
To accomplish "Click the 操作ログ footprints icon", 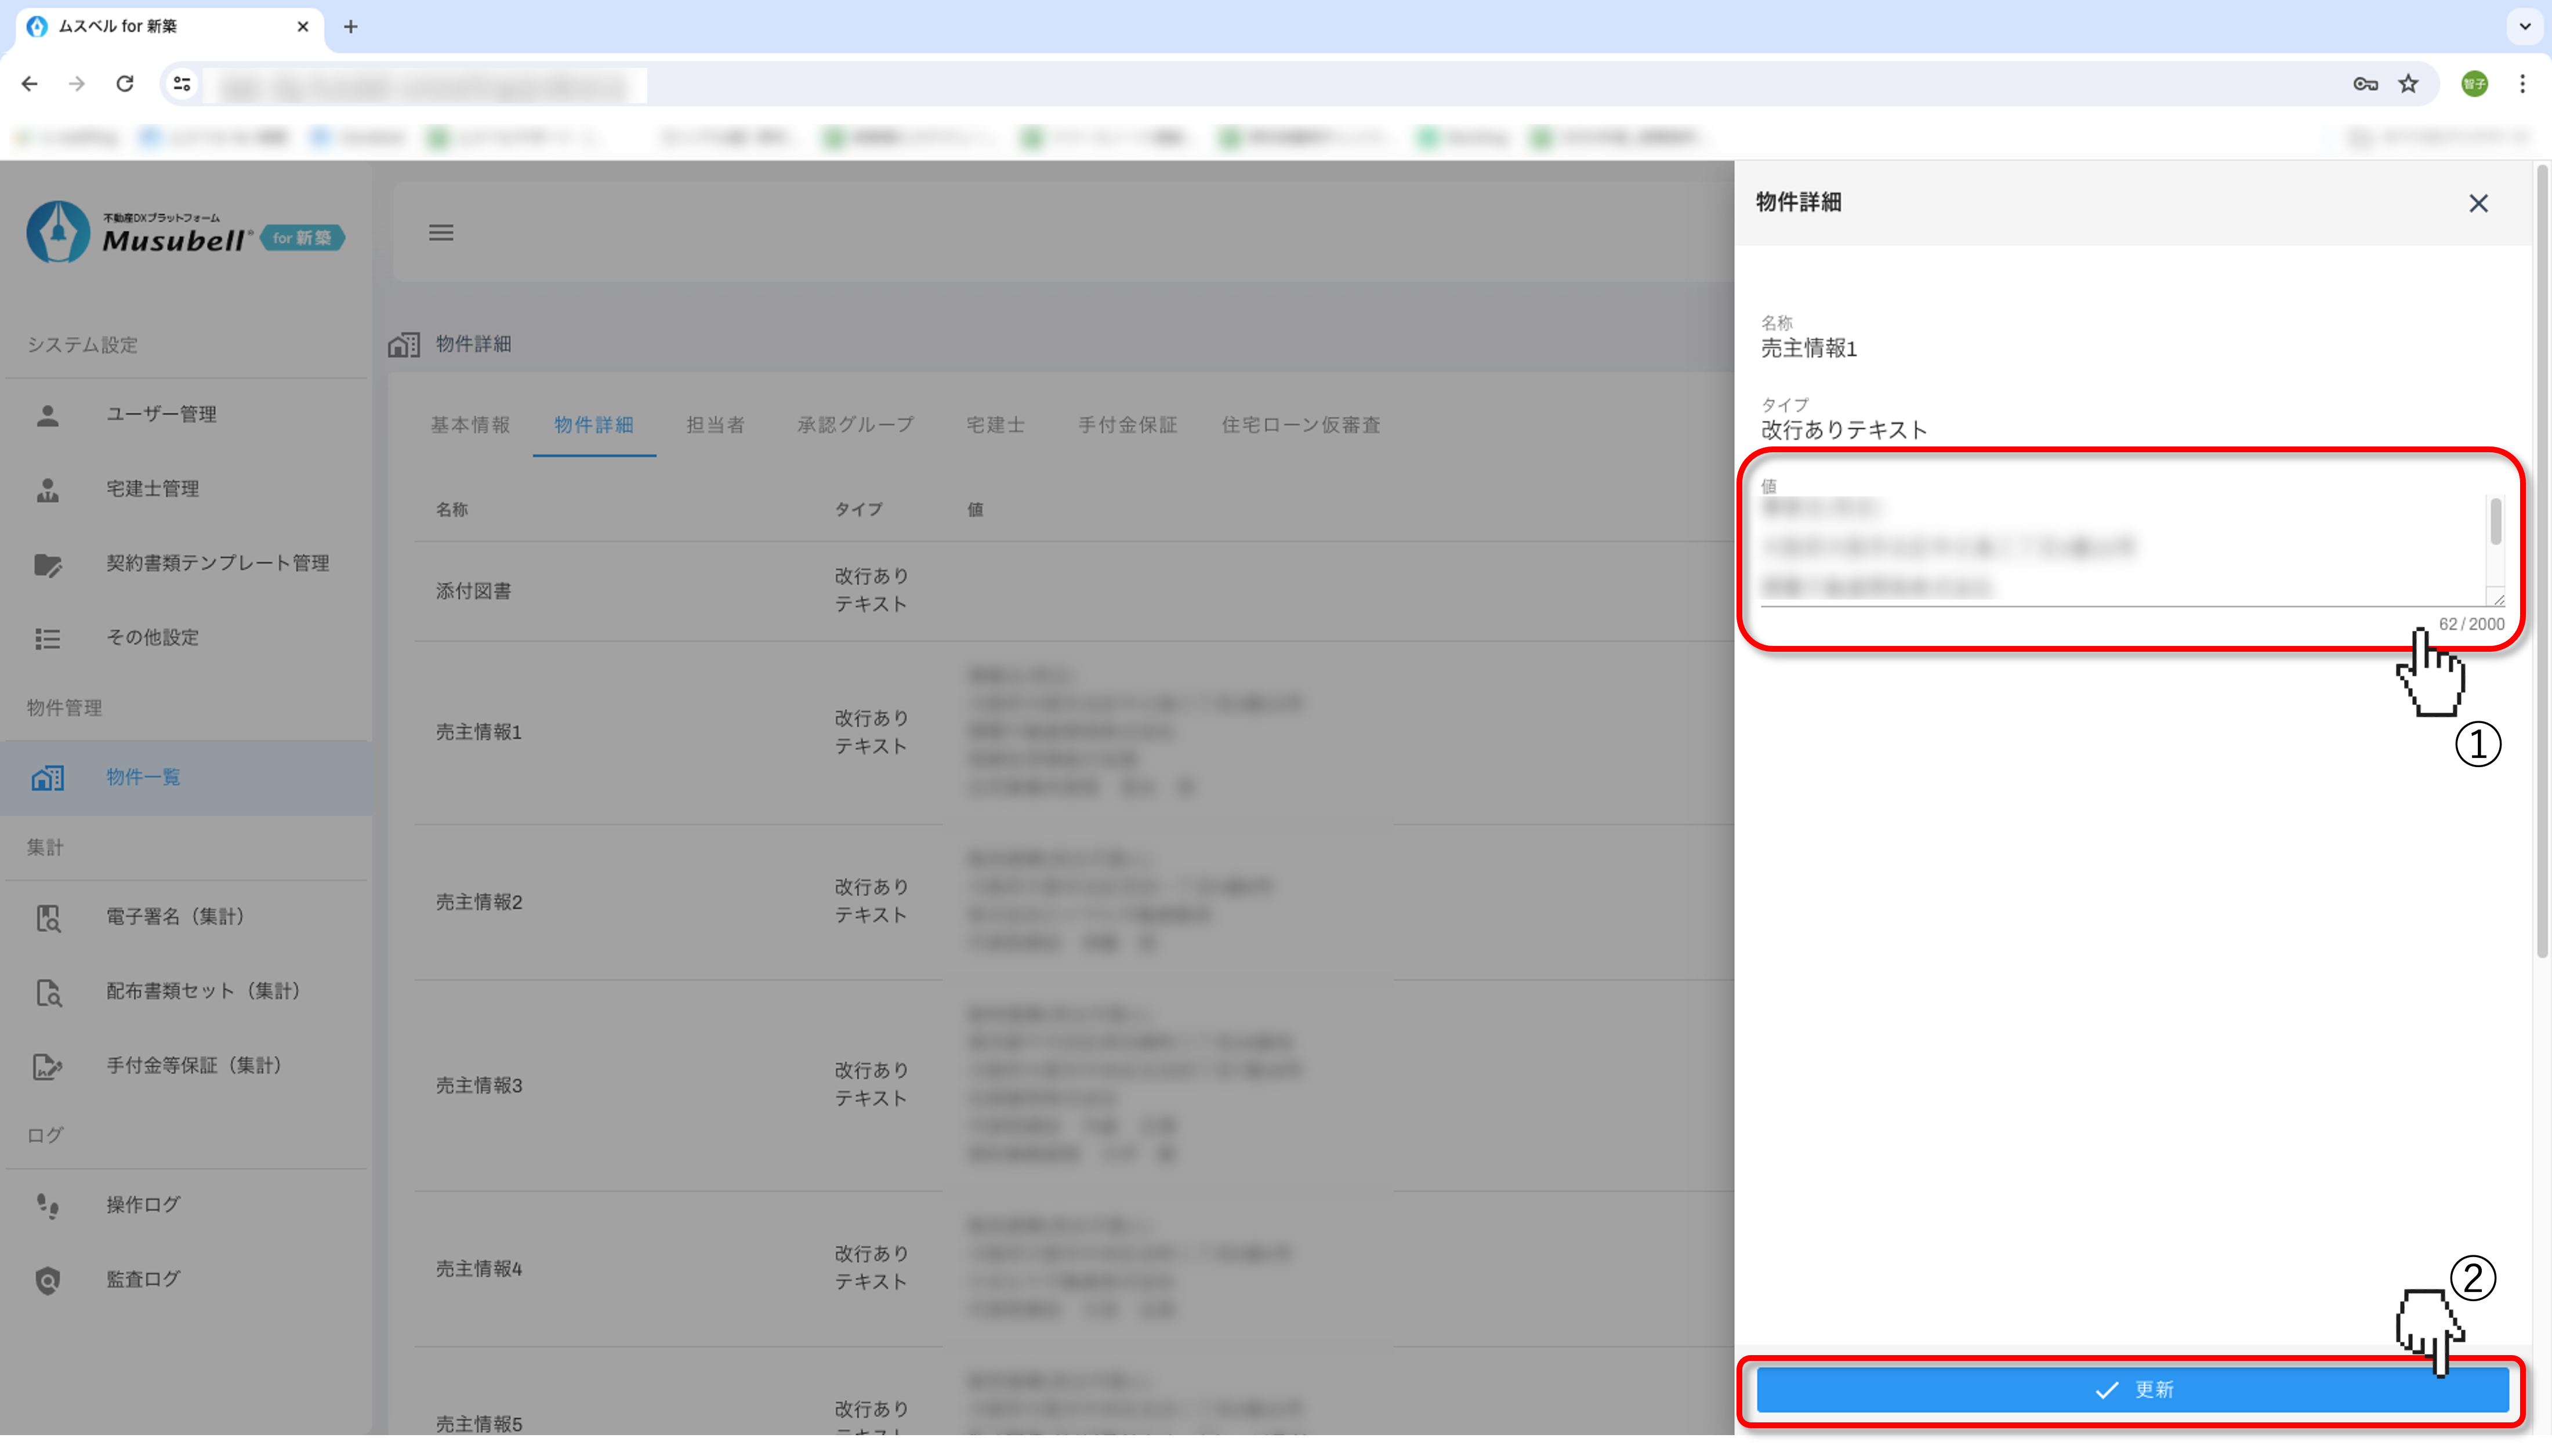I will pos(47,1205).
